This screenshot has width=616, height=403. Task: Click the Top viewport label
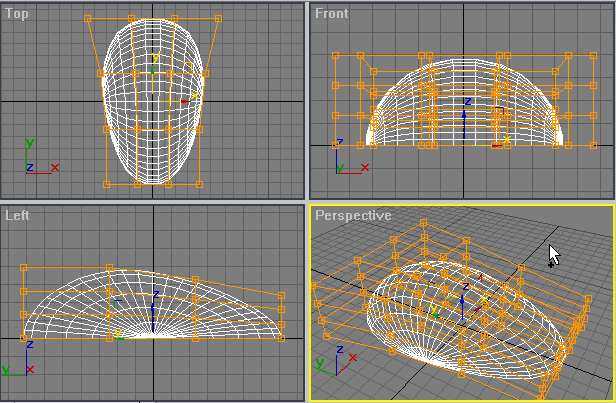pos(16,13)
